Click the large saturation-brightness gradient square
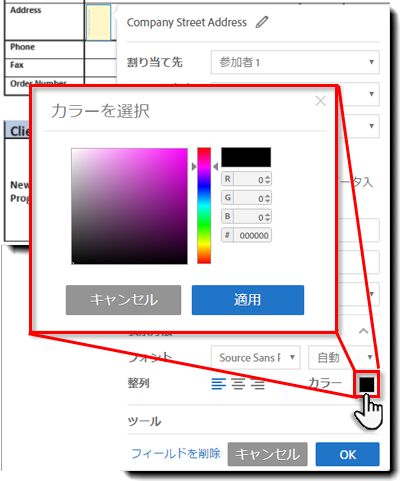This screenshot has width=400, height=481. [129, 206]
